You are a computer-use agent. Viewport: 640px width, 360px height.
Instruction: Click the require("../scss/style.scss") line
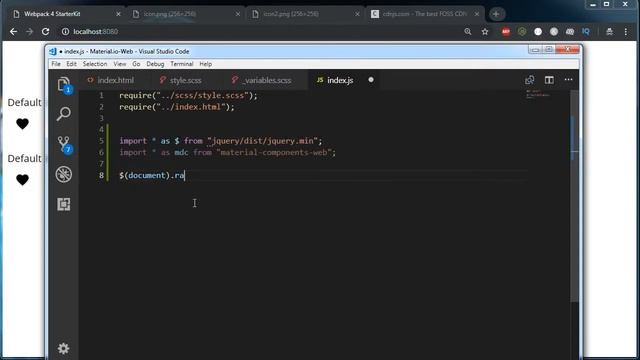click(x=188, y=96)
